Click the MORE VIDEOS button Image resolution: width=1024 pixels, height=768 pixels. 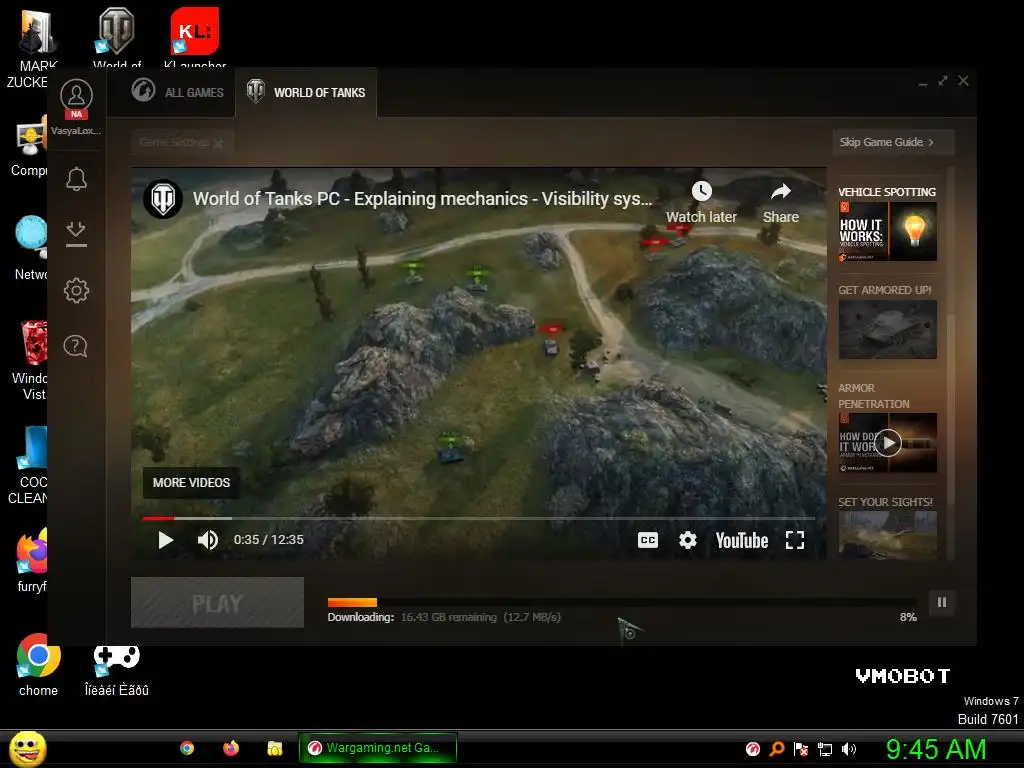[191, 483]
